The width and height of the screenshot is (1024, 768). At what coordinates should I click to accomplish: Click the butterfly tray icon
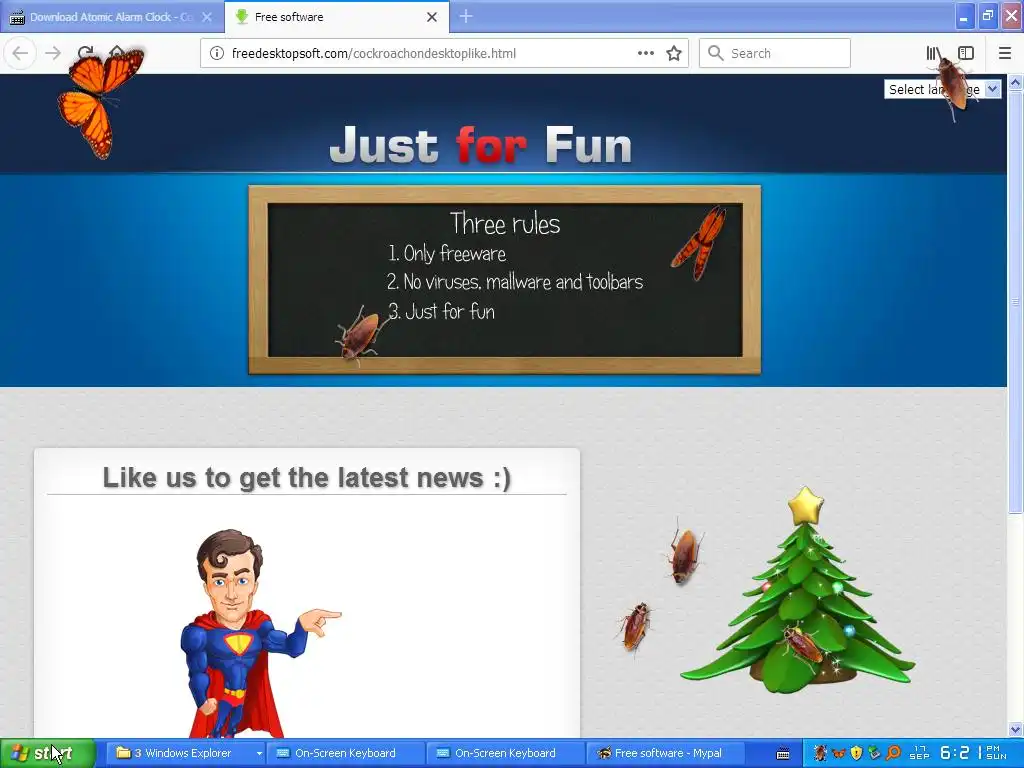(839, 754)
